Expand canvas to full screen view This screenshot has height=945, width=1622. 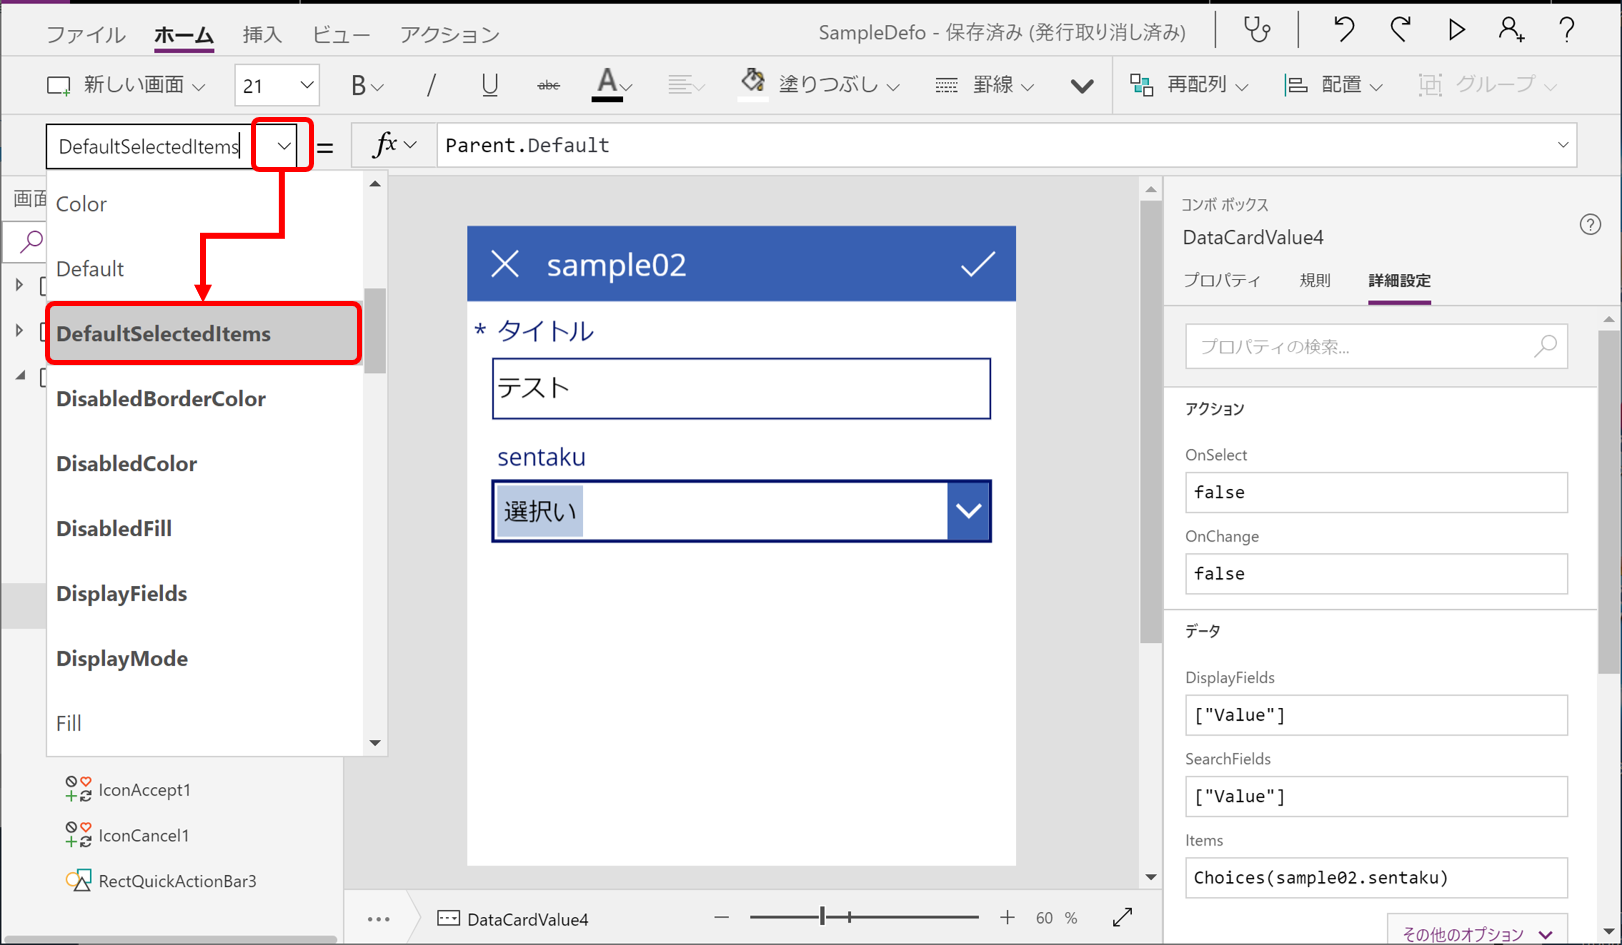pos(1122,917)
